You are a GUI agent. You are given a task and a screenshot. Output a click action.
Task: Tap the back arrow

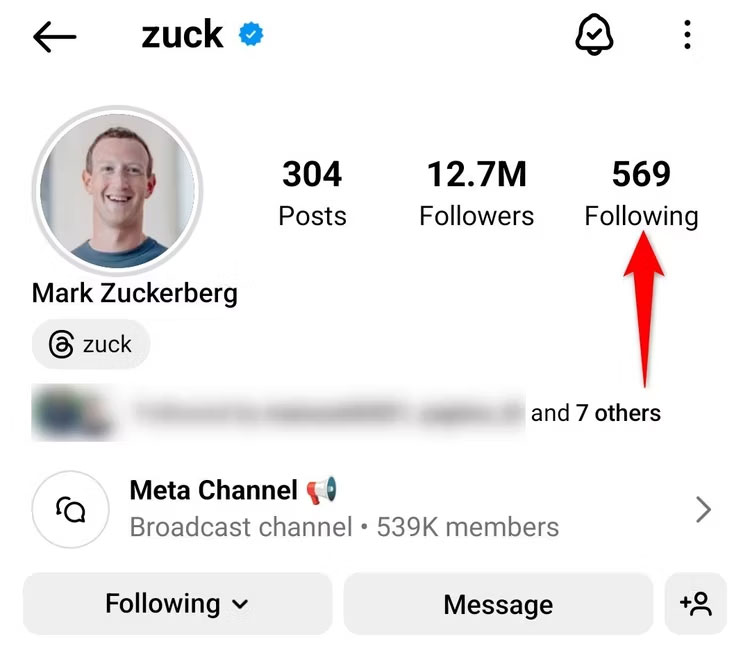pos(54,37)
